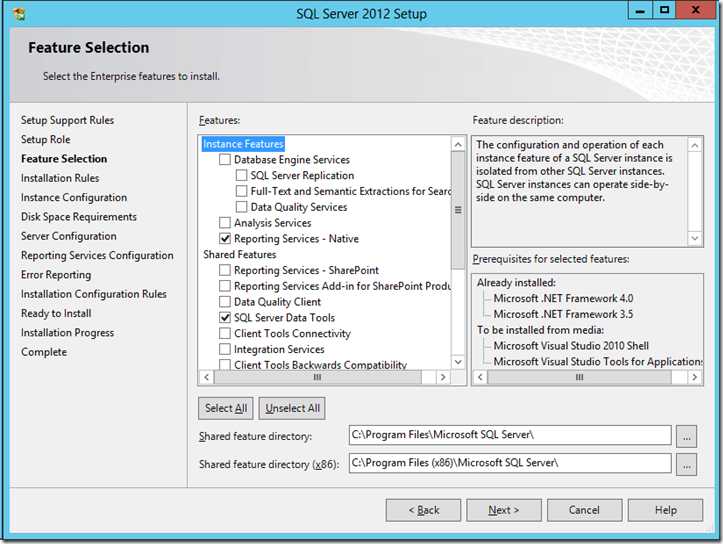
Task: Click Error Reporting step
Action: [x=56, y=275]
